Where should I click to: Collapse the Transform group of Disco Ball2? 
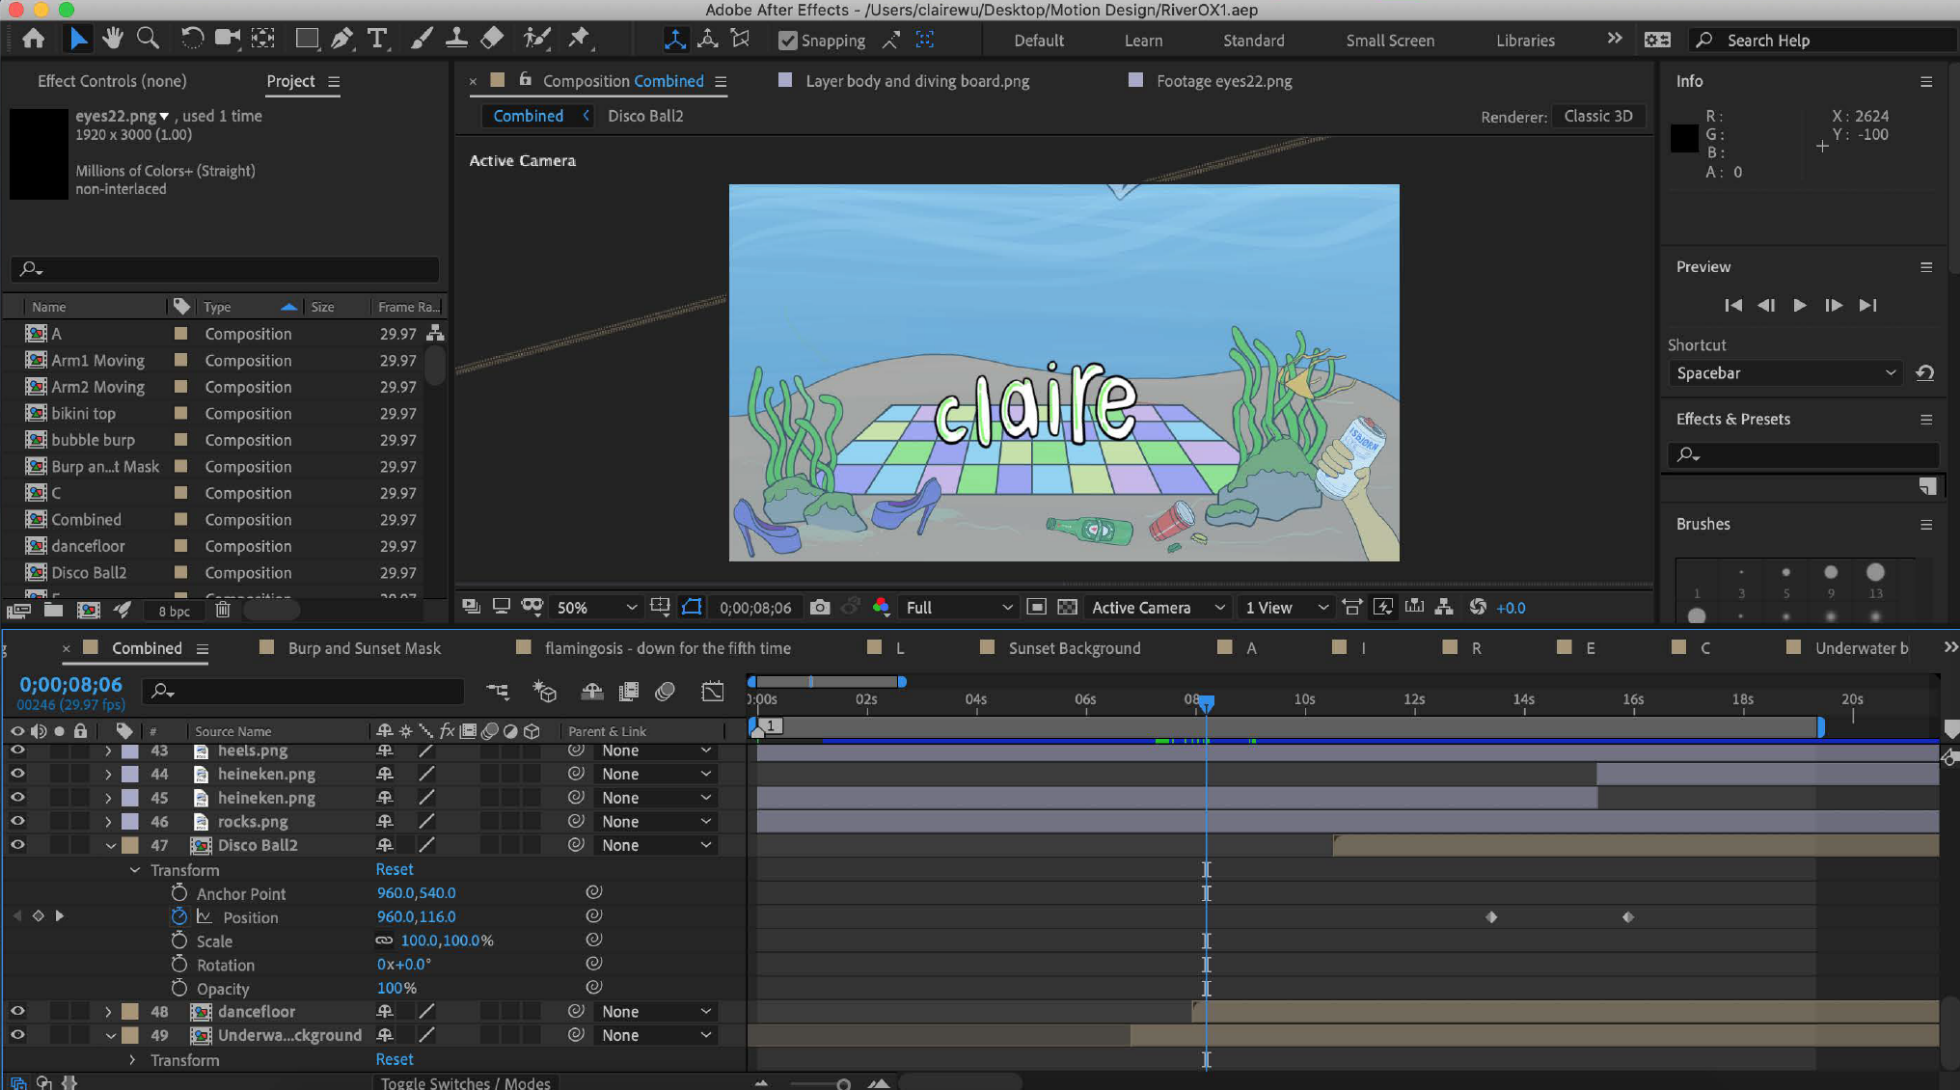(134, 870)
